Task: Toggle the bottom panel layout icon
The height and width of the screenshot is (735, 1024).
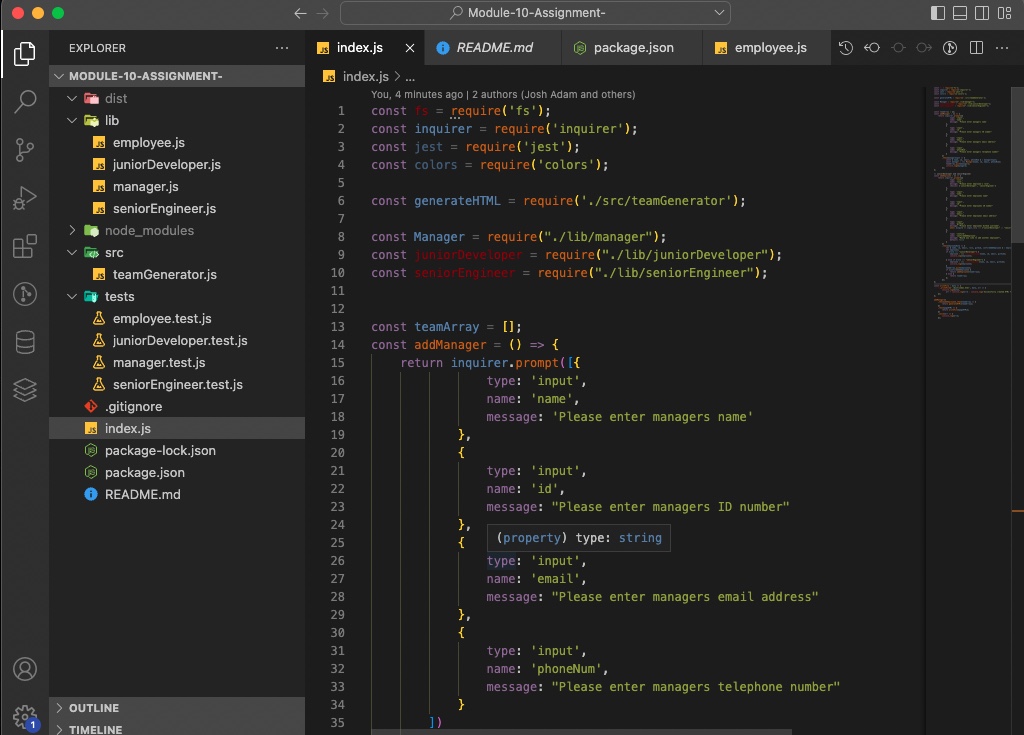Action: (960, 13)
